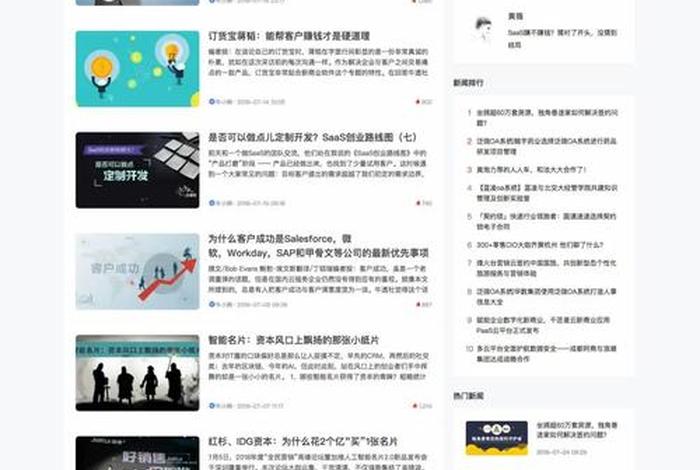Click the yellow-and-navy hot news thumbnail
This screenshot has width=700, height=470.
tap(496, 438)
